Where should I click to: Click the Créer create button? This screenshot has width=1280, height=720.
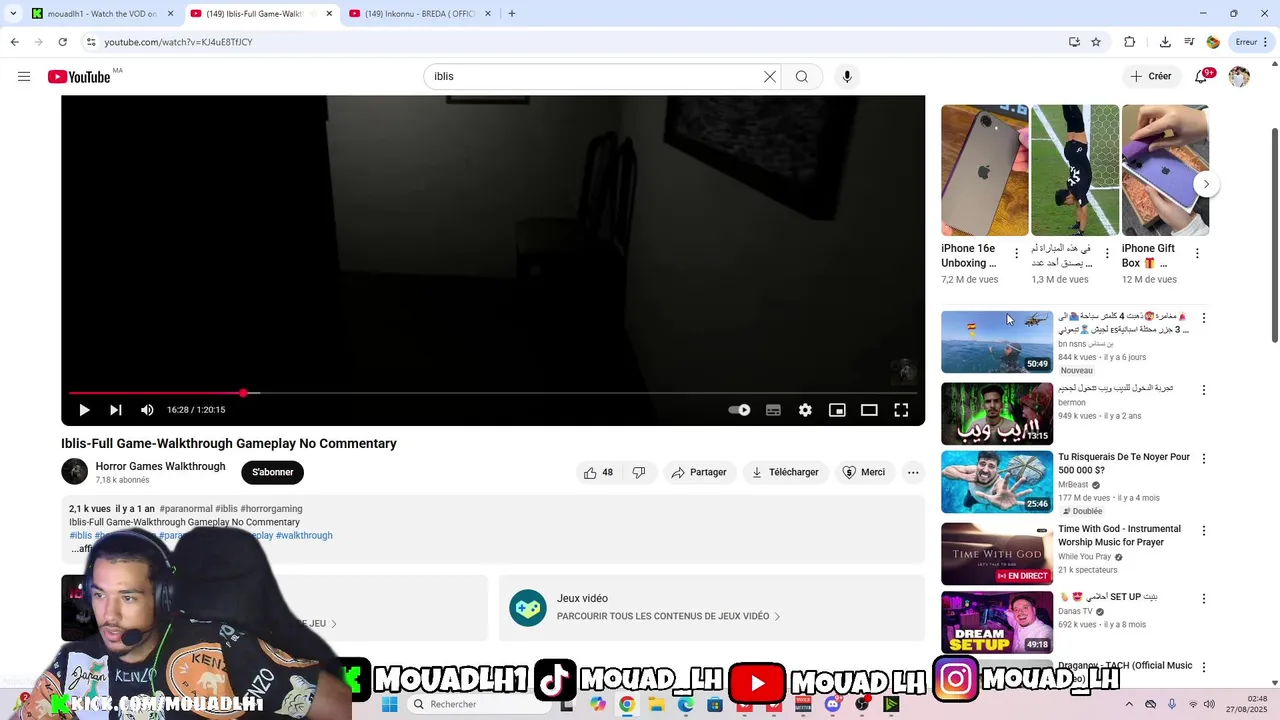coord(1150,76)
